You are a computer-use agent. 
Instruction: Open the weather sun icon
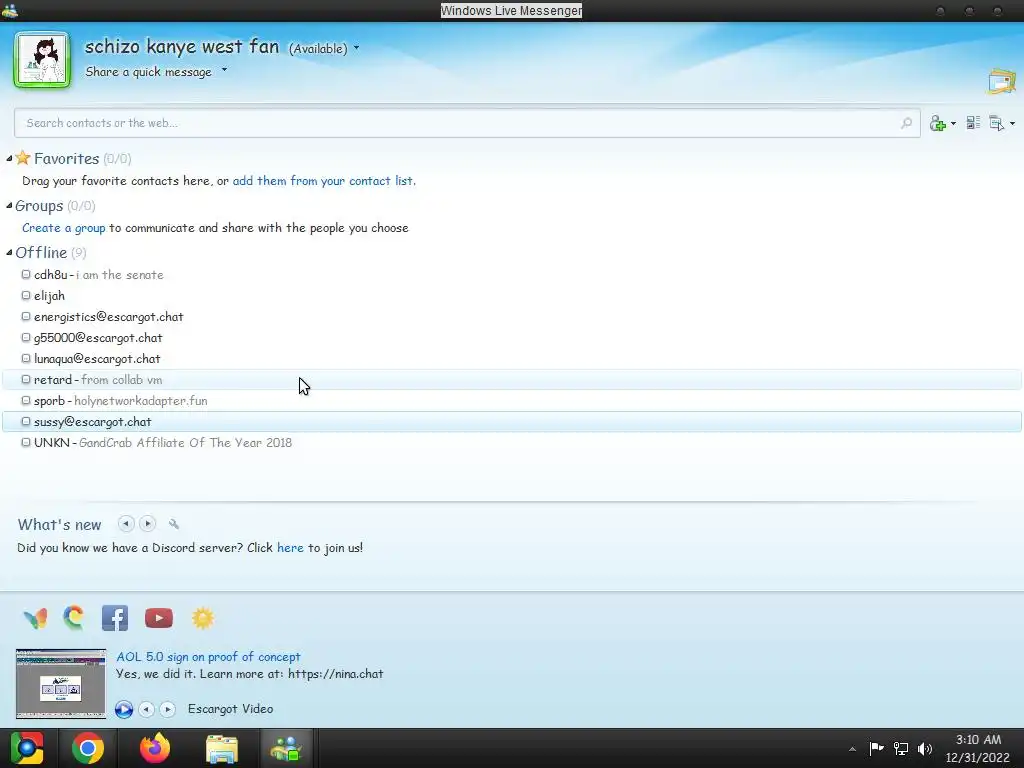(x=202, y=618)
